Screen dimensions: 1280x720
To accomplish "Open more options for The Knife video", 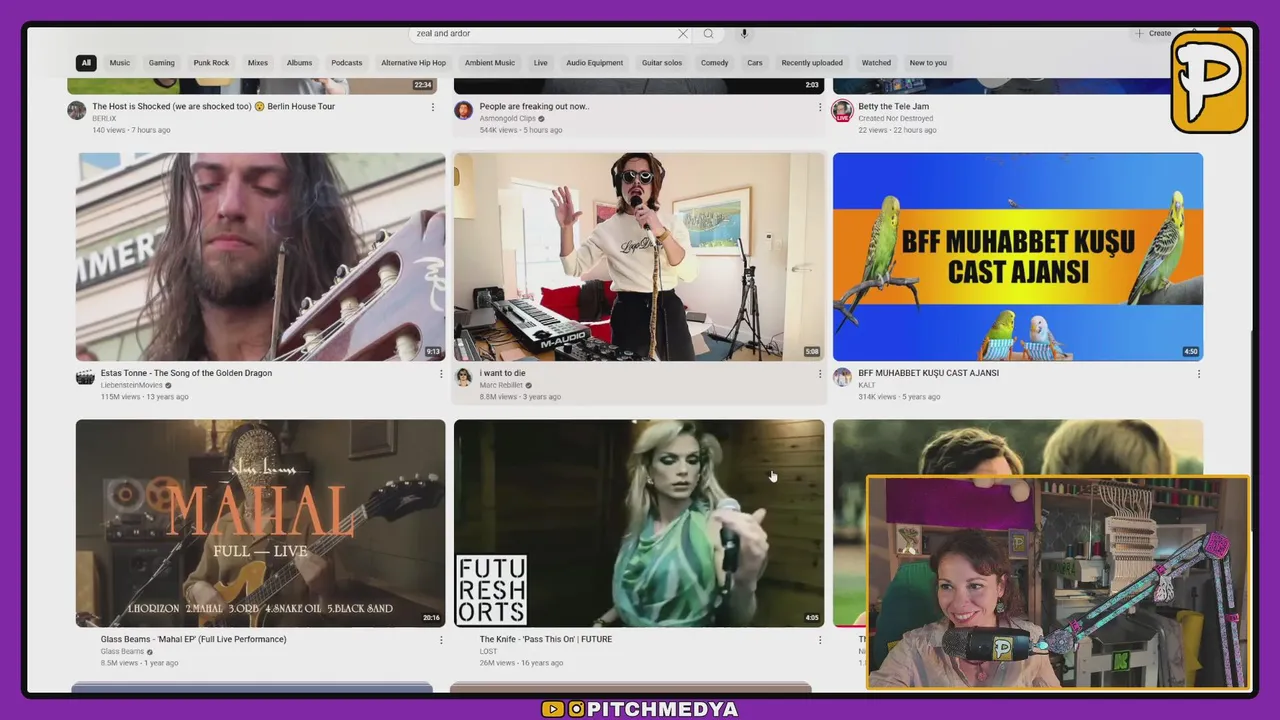I will (x=820, y=640).
